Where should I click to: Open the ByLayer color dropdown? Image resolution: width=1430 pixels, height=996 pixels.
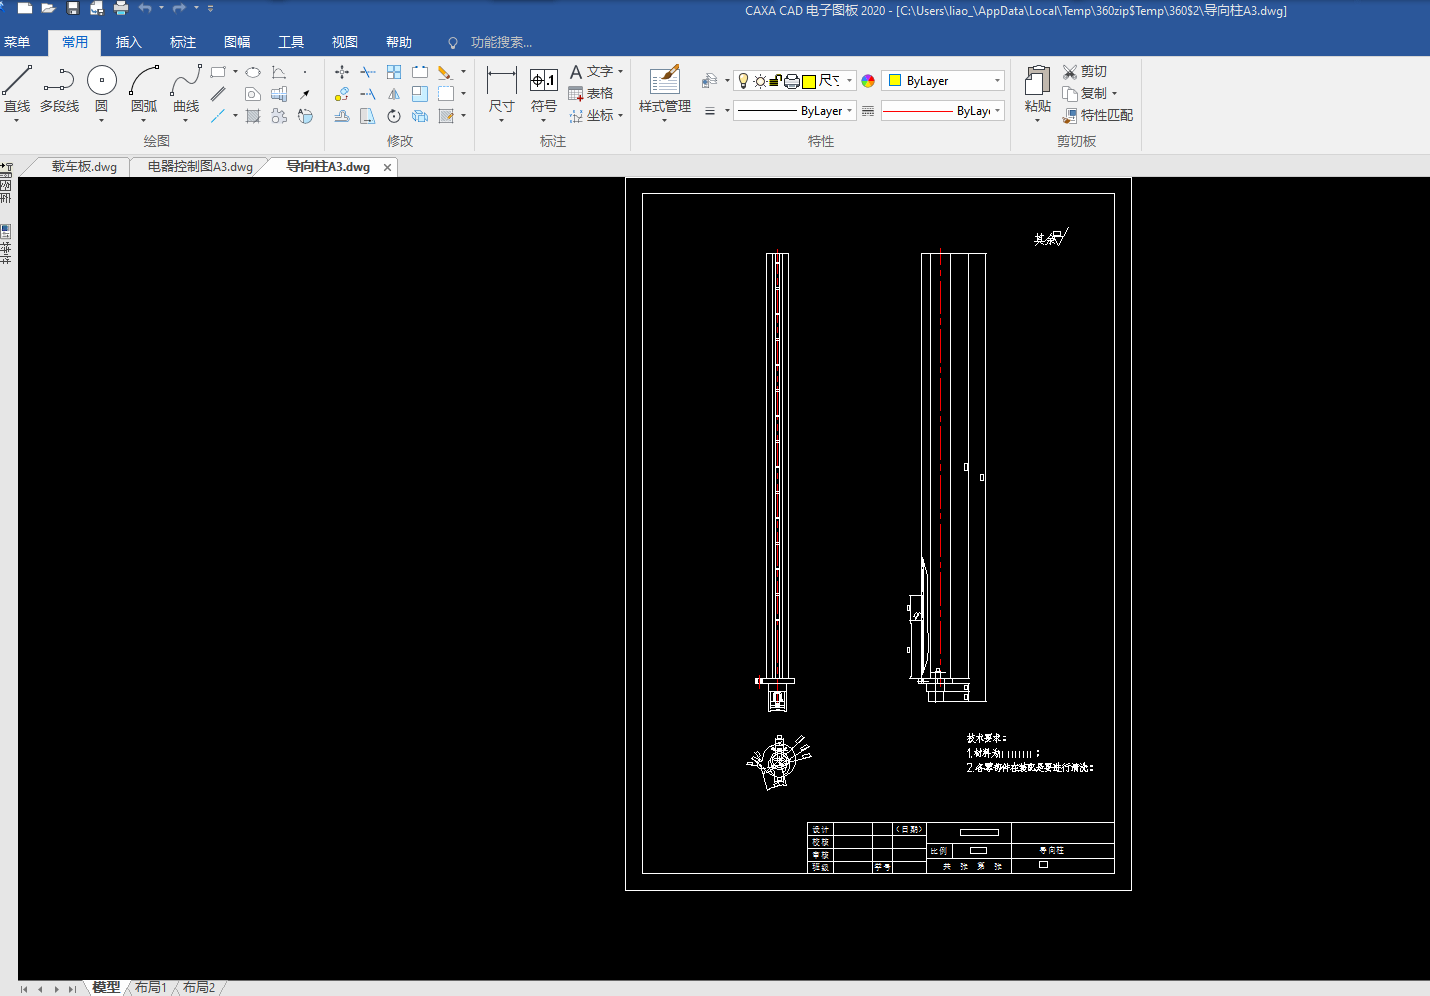[x=942, y=81]
